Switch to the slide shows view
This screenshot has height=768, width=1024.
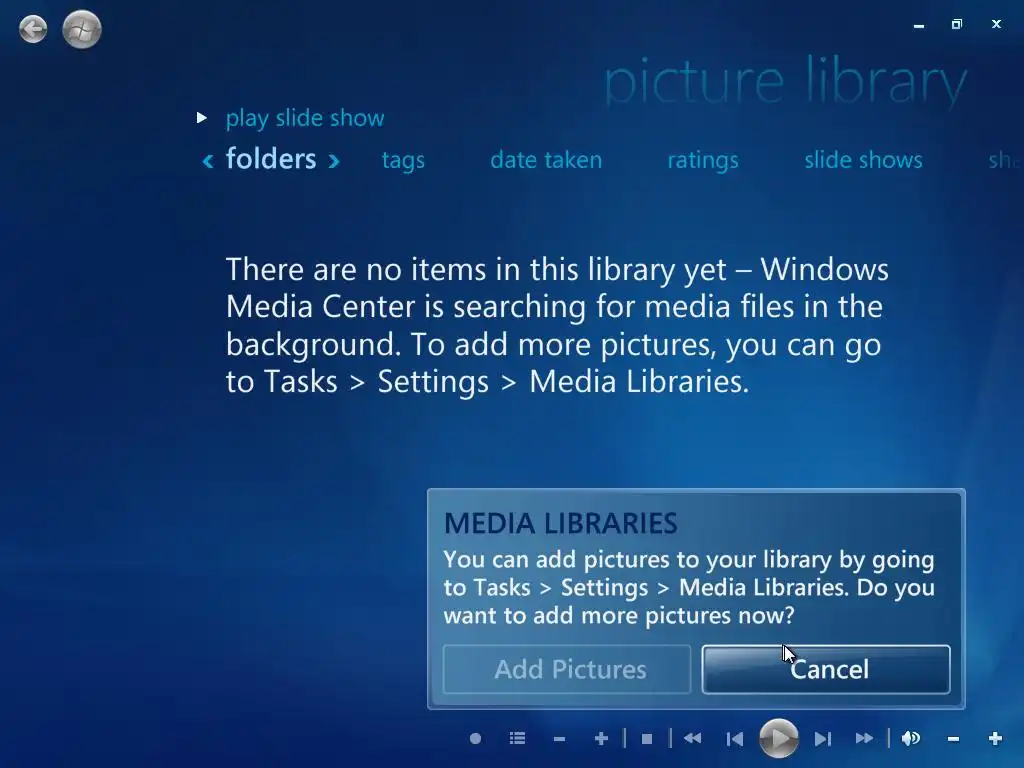(863, 160)
